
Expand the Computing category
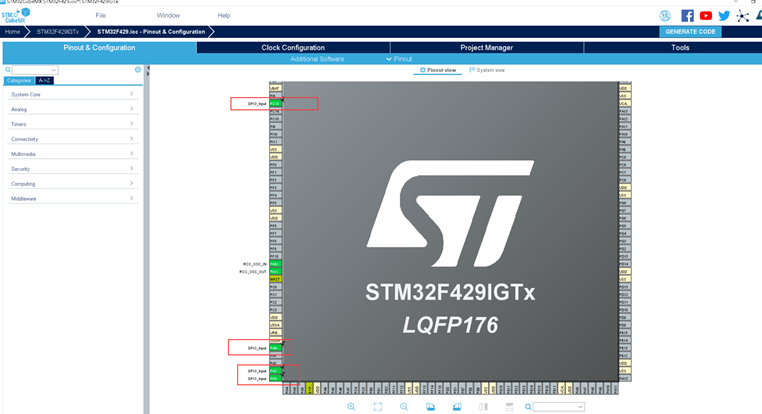(72, 184)
